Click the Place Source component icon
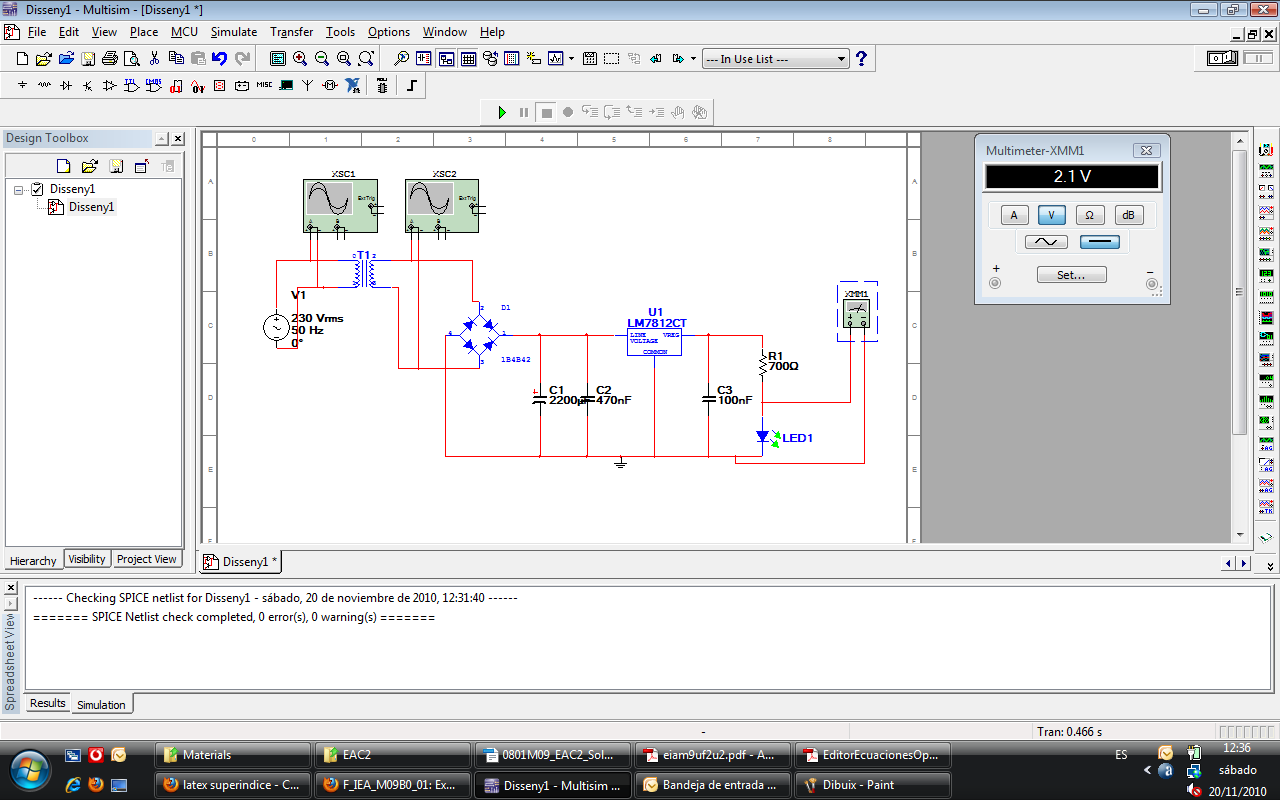 (22, 86)
